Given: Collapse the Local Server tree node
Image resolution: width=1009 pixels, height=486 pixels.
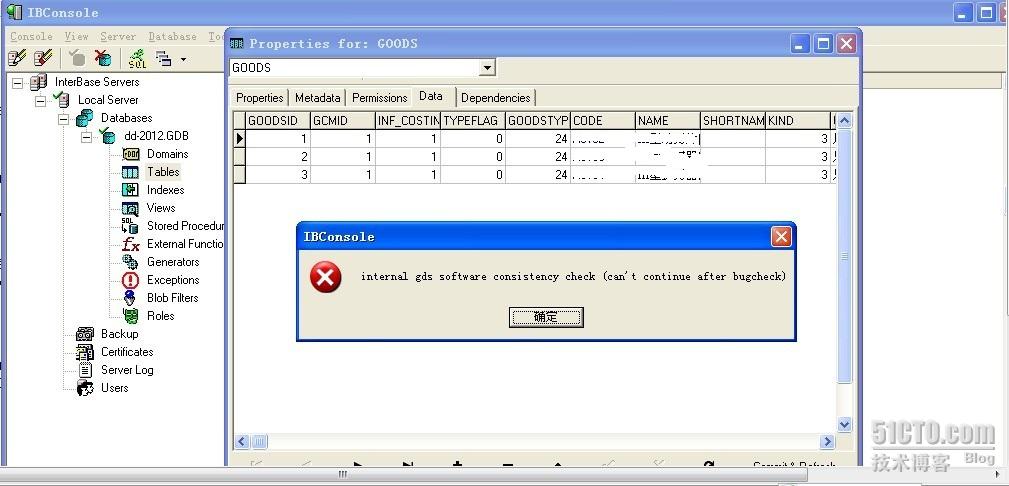Looking at the screenshot, I should tap(41, 100).
